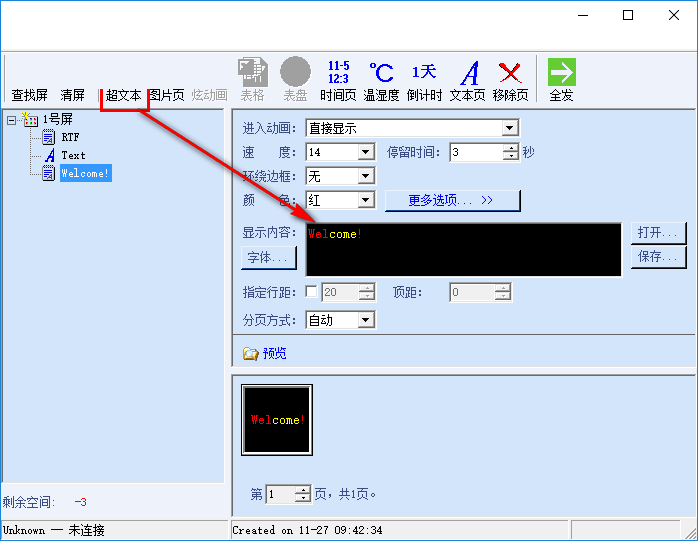Enable the 指定行距 checkbox

click(x=311, y=292)
